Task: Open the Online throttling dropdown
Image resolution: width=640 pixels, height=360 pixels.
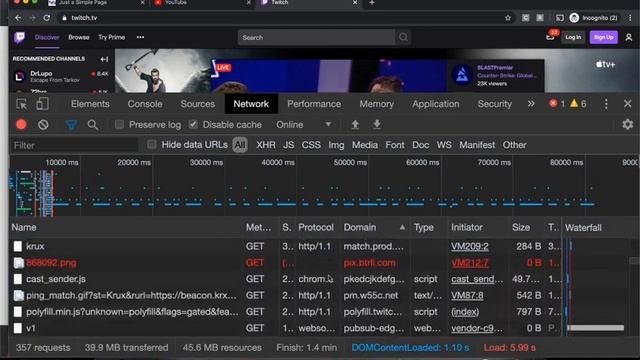Action: [304, 124]
